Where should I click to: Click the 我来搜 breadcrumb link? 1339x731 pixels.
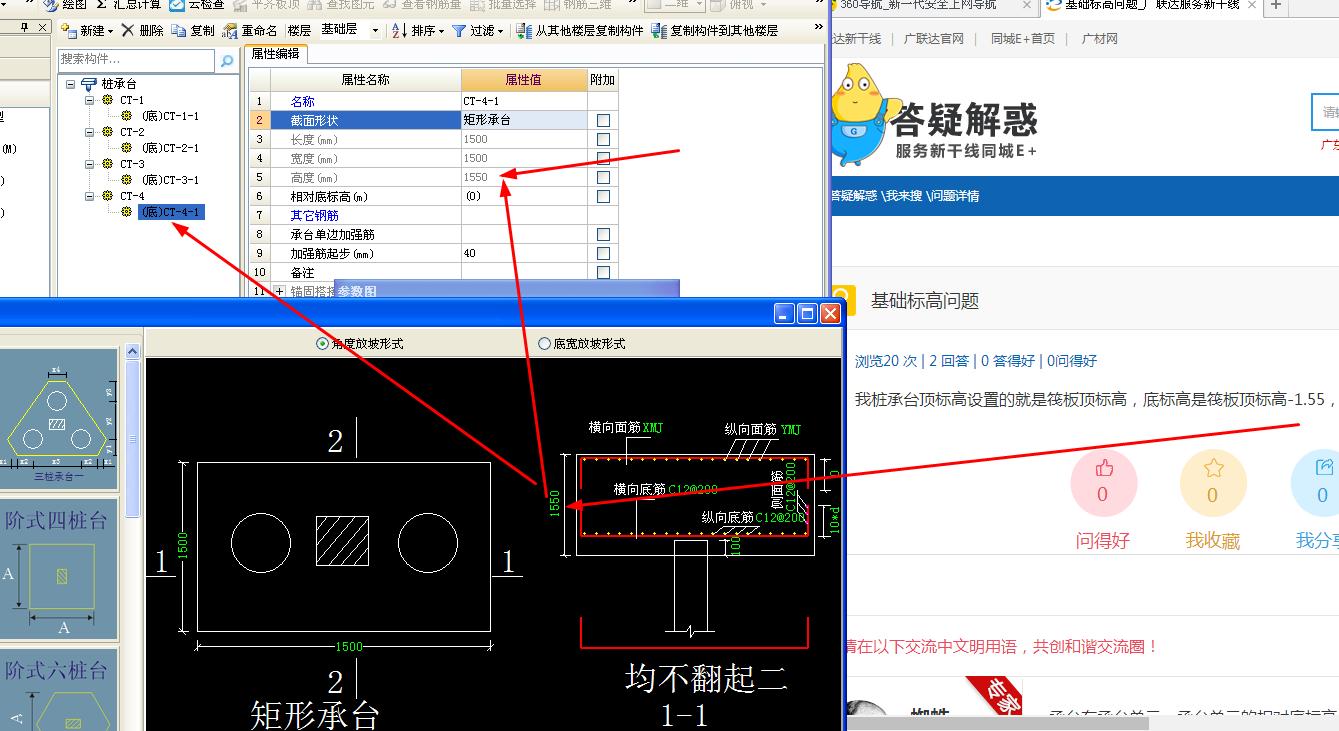point(903,196)
